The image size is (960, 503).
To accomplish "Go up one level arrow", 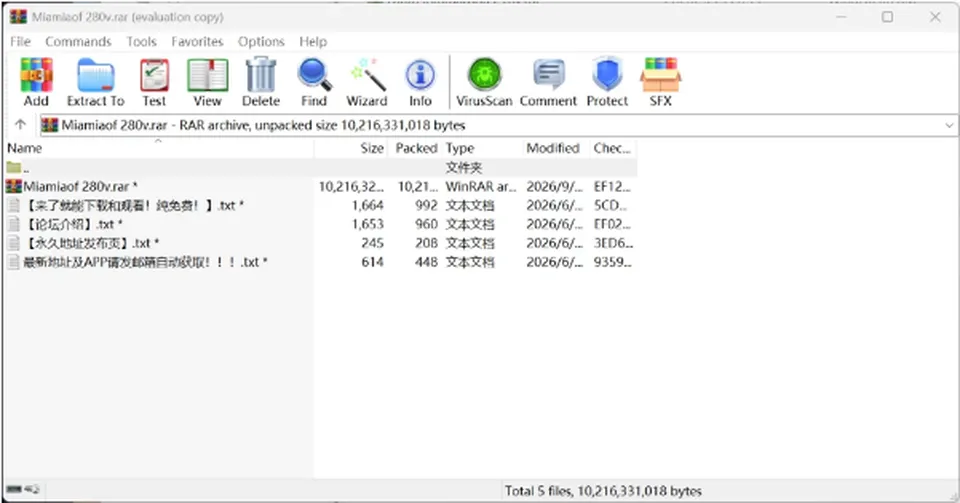I will (20, 125).
